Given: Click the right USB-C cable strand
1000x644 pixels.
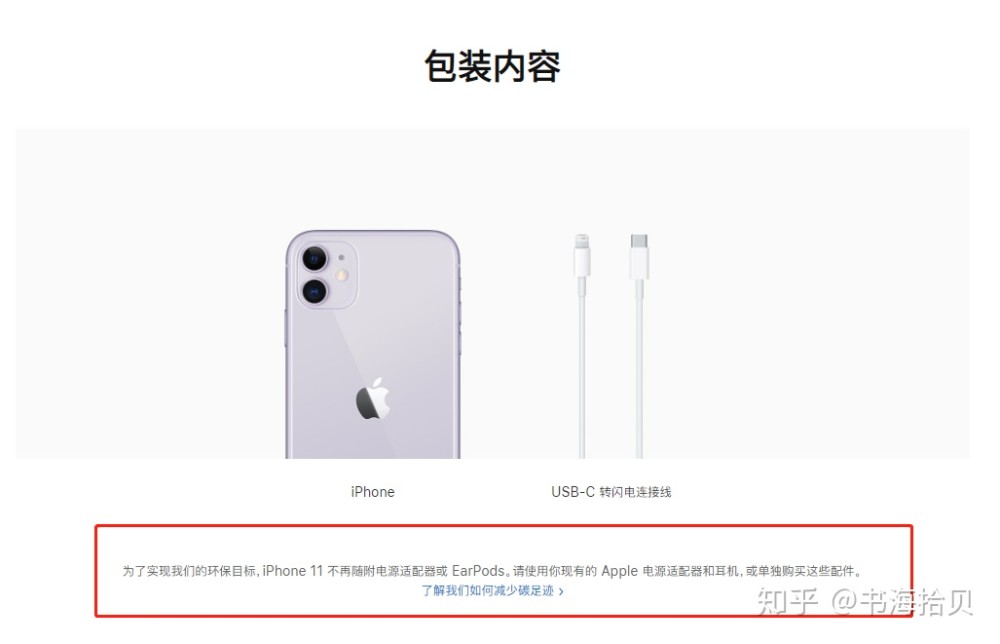Looking at the screenshot, I should [639, 369].
